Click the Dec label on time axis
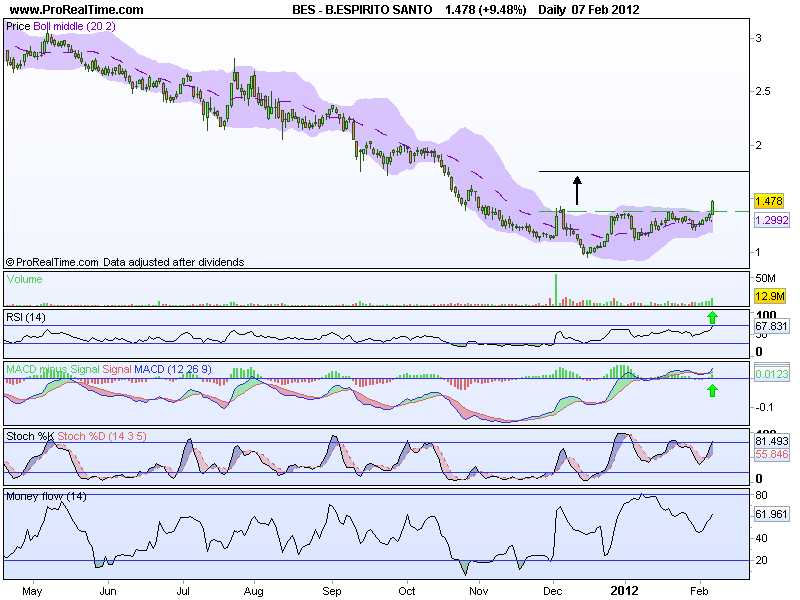This screenshot has width=800, height=600. [x=553, y=591]
